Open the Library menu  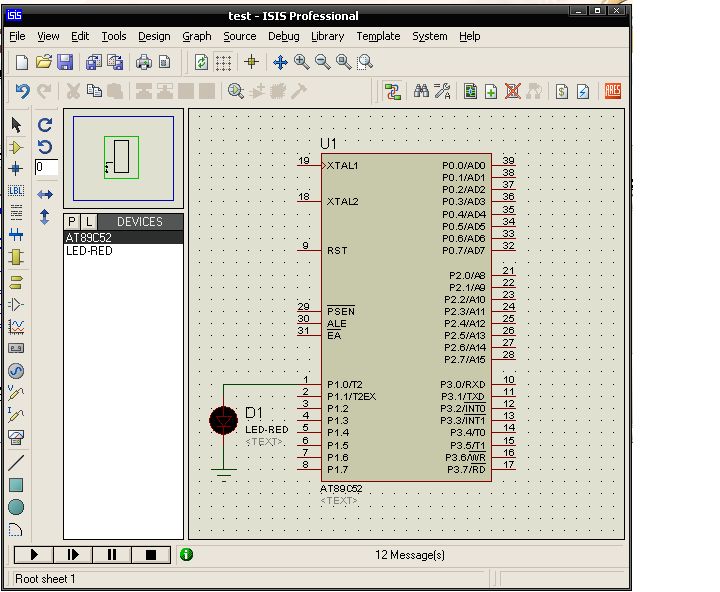click(327, 36)
